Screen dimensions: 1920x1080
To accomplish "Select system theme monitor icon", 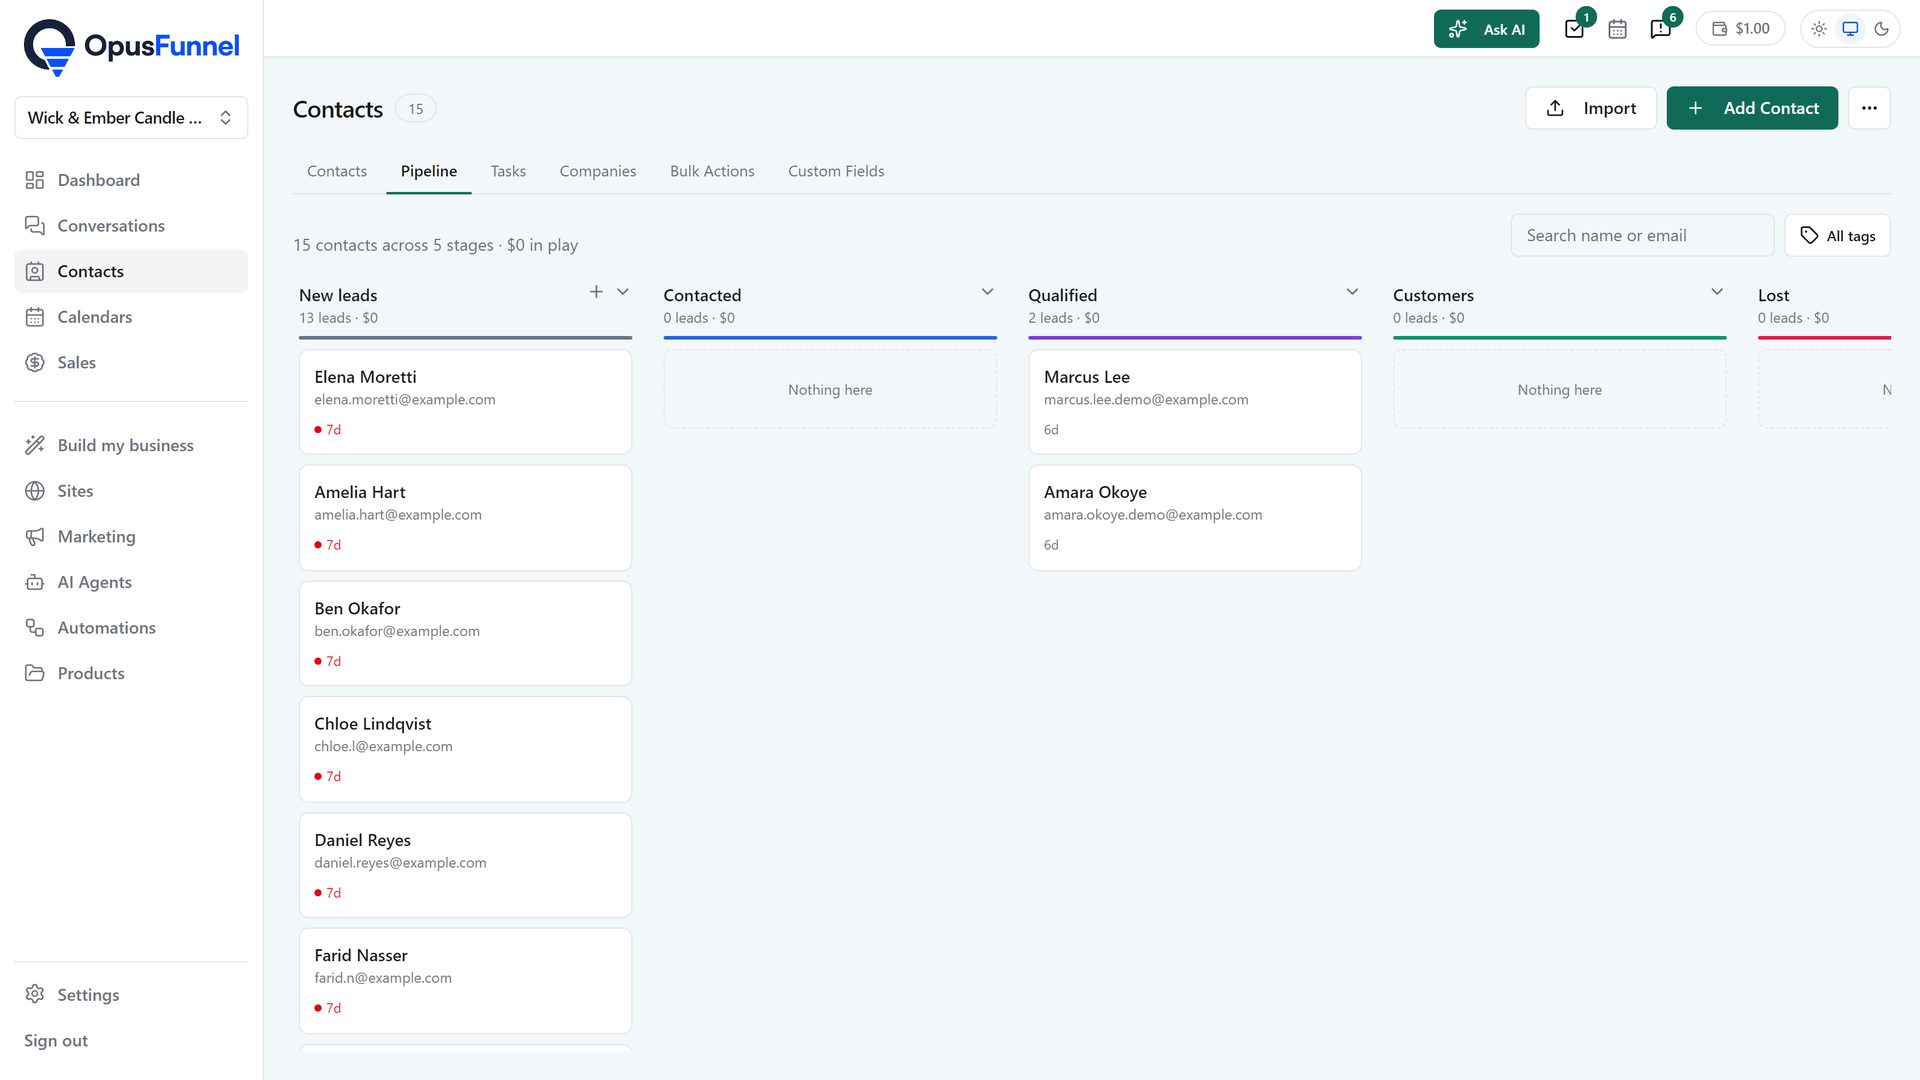I will point(1850,29).
